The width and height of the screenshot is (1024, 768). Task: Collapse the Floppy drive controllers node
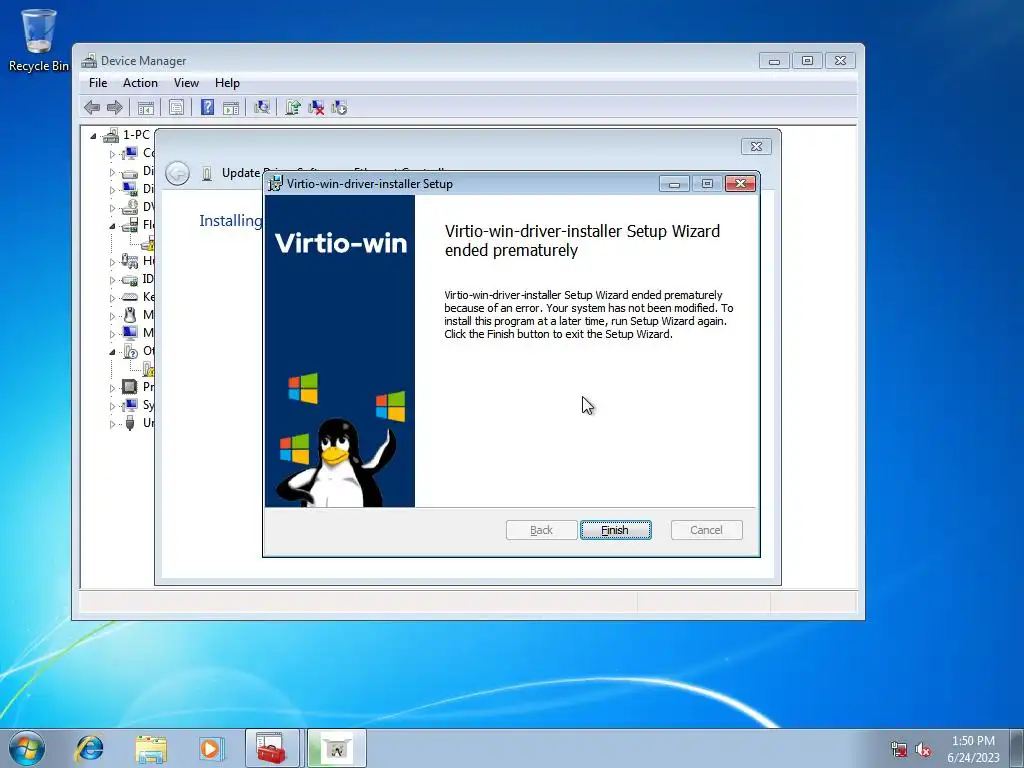pos(112,225)
